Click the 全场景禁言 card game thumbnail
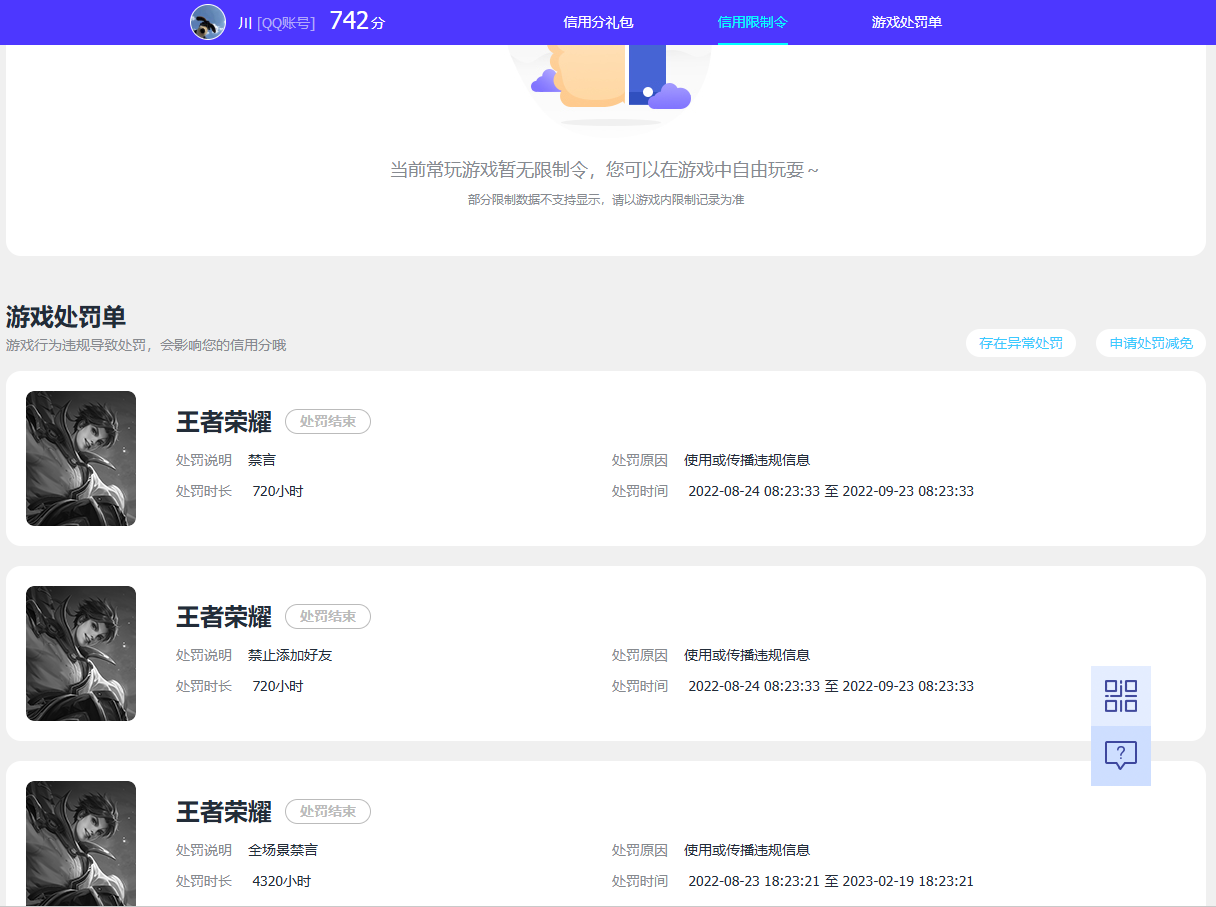 tap(81, 843)
